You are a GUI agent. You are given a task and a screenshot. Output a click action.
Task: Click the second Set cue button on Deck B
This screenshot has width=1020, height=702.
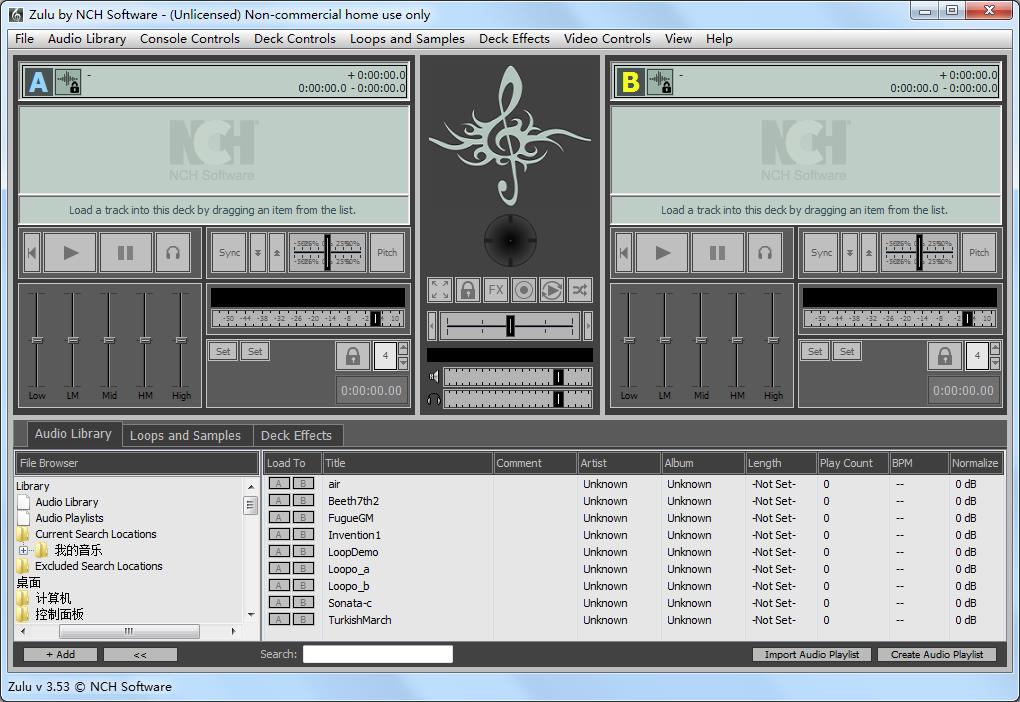click(847, 351)
